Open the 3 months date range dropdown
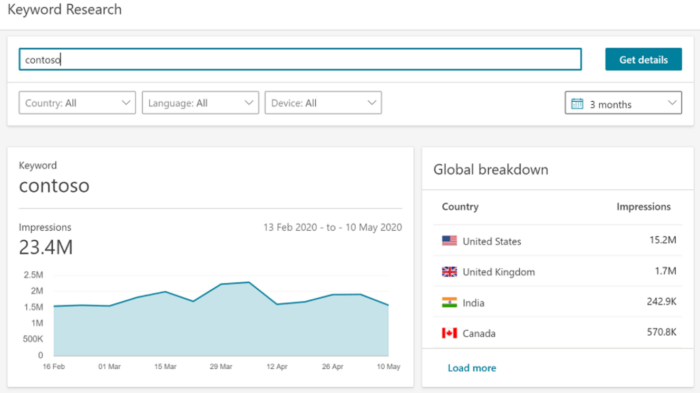700x393 pixels. coord(623,103)
